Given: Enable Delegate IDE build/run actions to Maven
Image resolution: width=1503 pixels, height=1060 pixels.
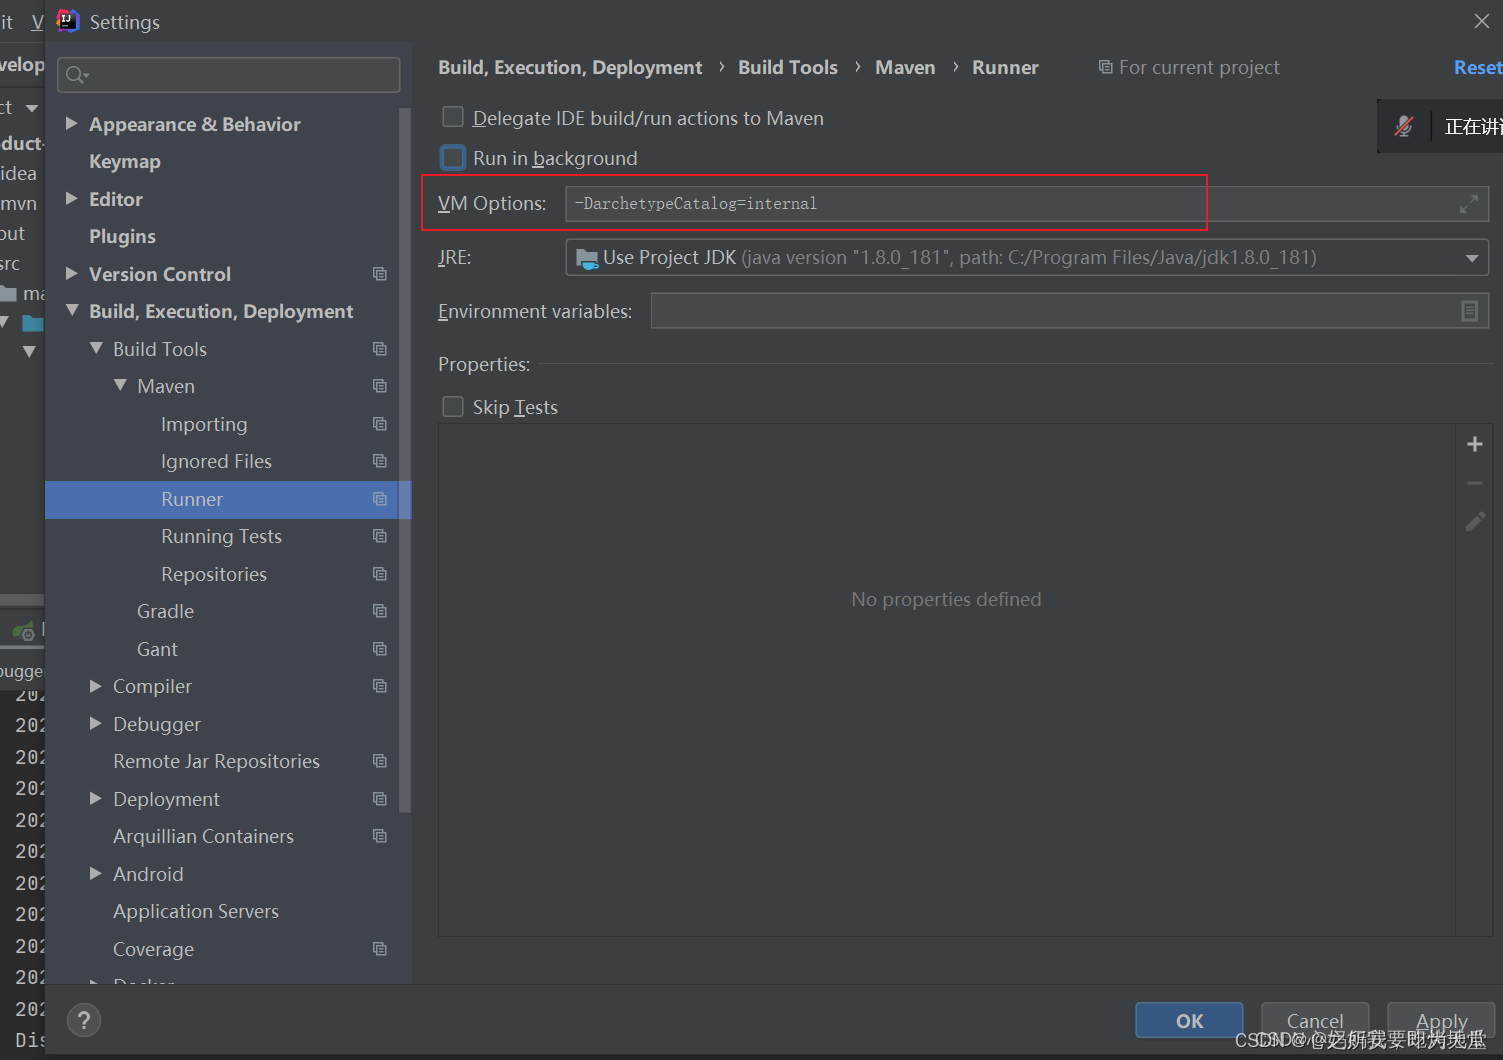Looking at the screenshot, I should tap(453, 118).
